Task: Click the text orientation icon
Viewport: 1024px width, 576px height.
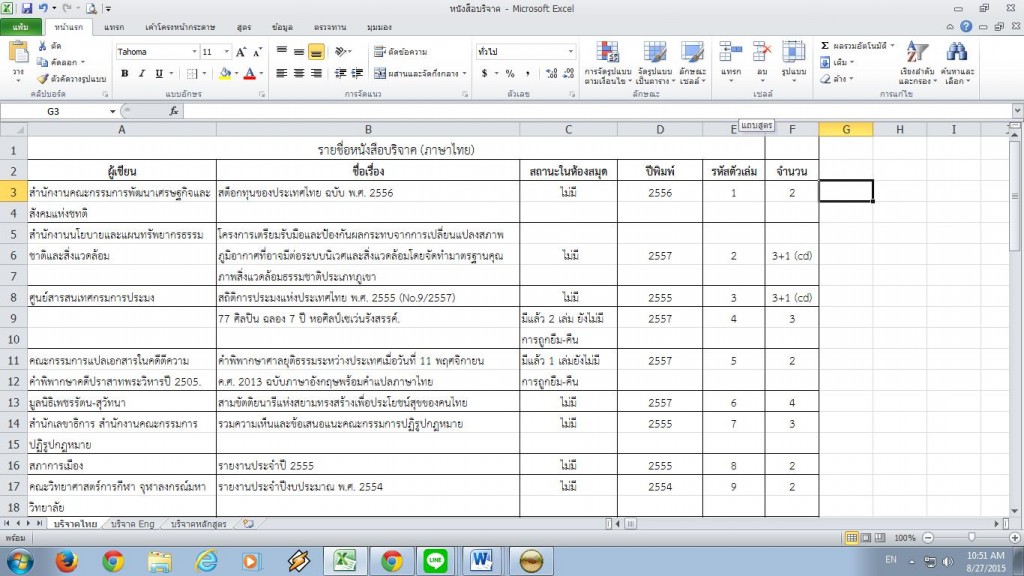Action: pos(340,51)
